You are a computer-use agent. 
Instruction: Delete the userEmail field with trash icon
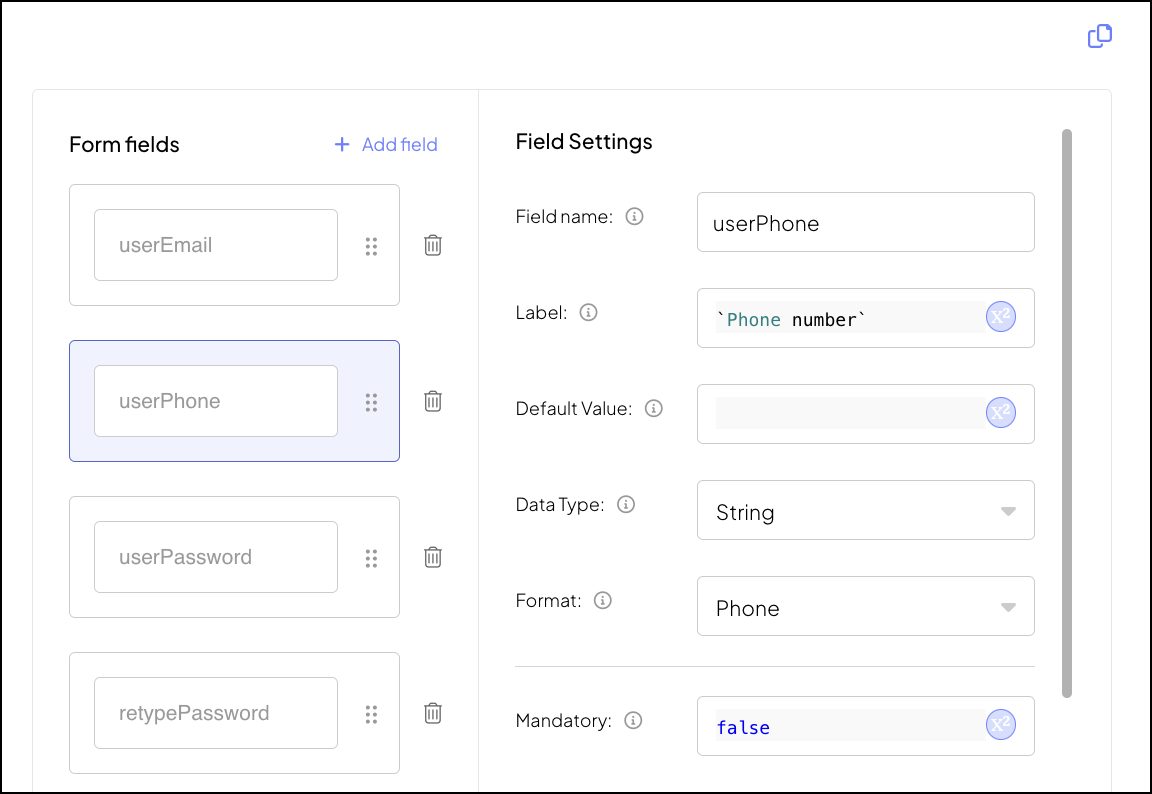433,245
